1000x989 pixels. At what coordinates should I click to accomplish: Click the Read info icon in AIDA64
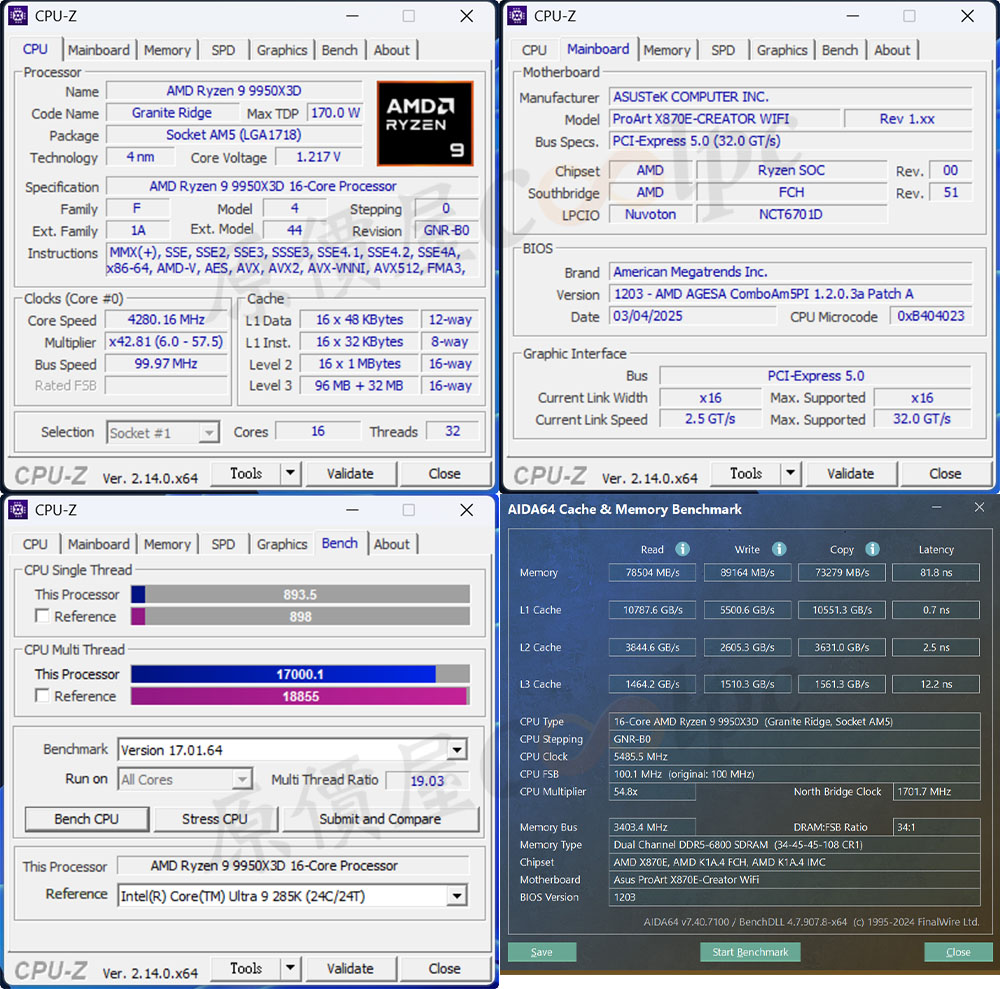(x=682, y=549)
